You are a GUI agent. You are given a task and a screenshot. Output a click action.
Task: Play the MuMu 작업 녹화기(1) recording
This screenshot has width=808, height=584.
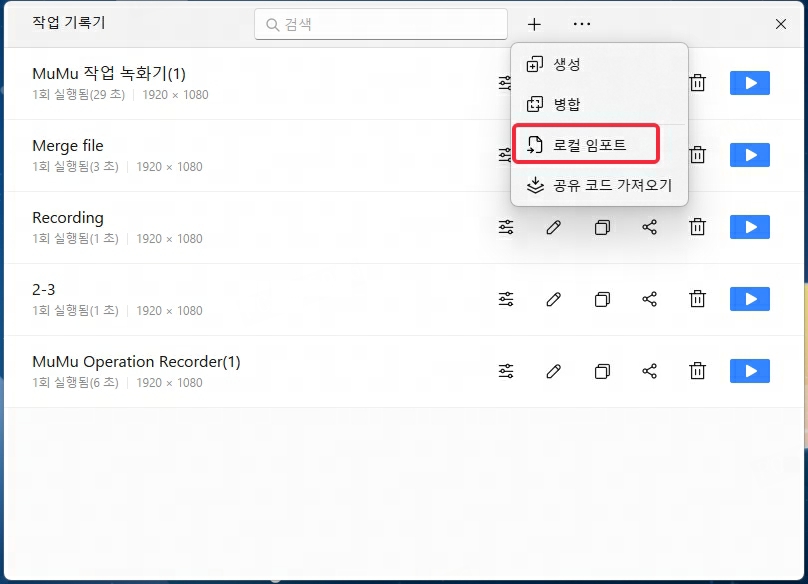(750, 83)
